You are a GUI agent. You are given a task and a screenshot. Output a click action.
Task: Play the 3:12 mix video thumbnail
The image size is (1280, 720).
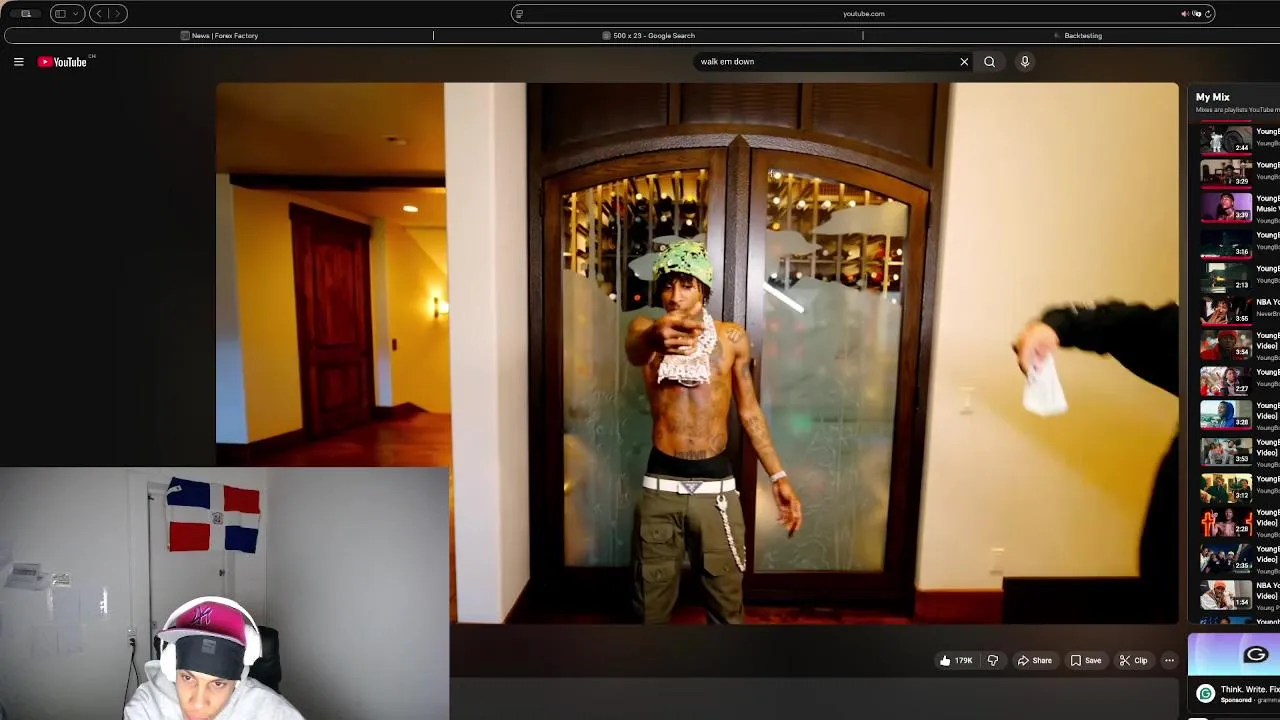point(1225,487)
